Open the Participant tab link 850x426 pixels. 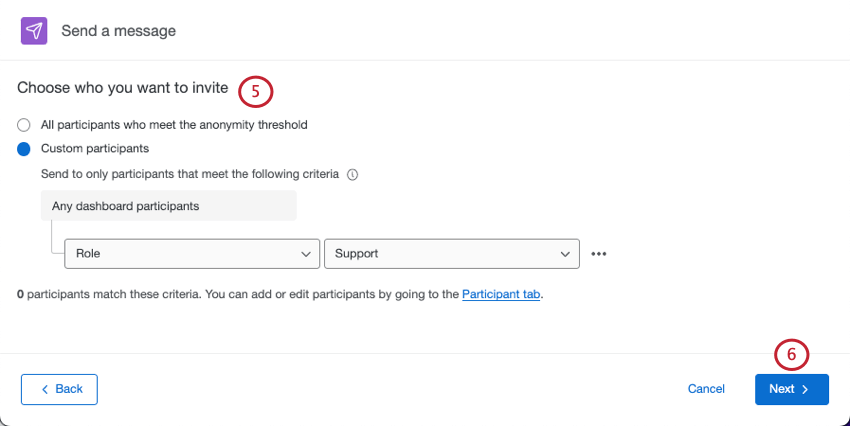501,295
